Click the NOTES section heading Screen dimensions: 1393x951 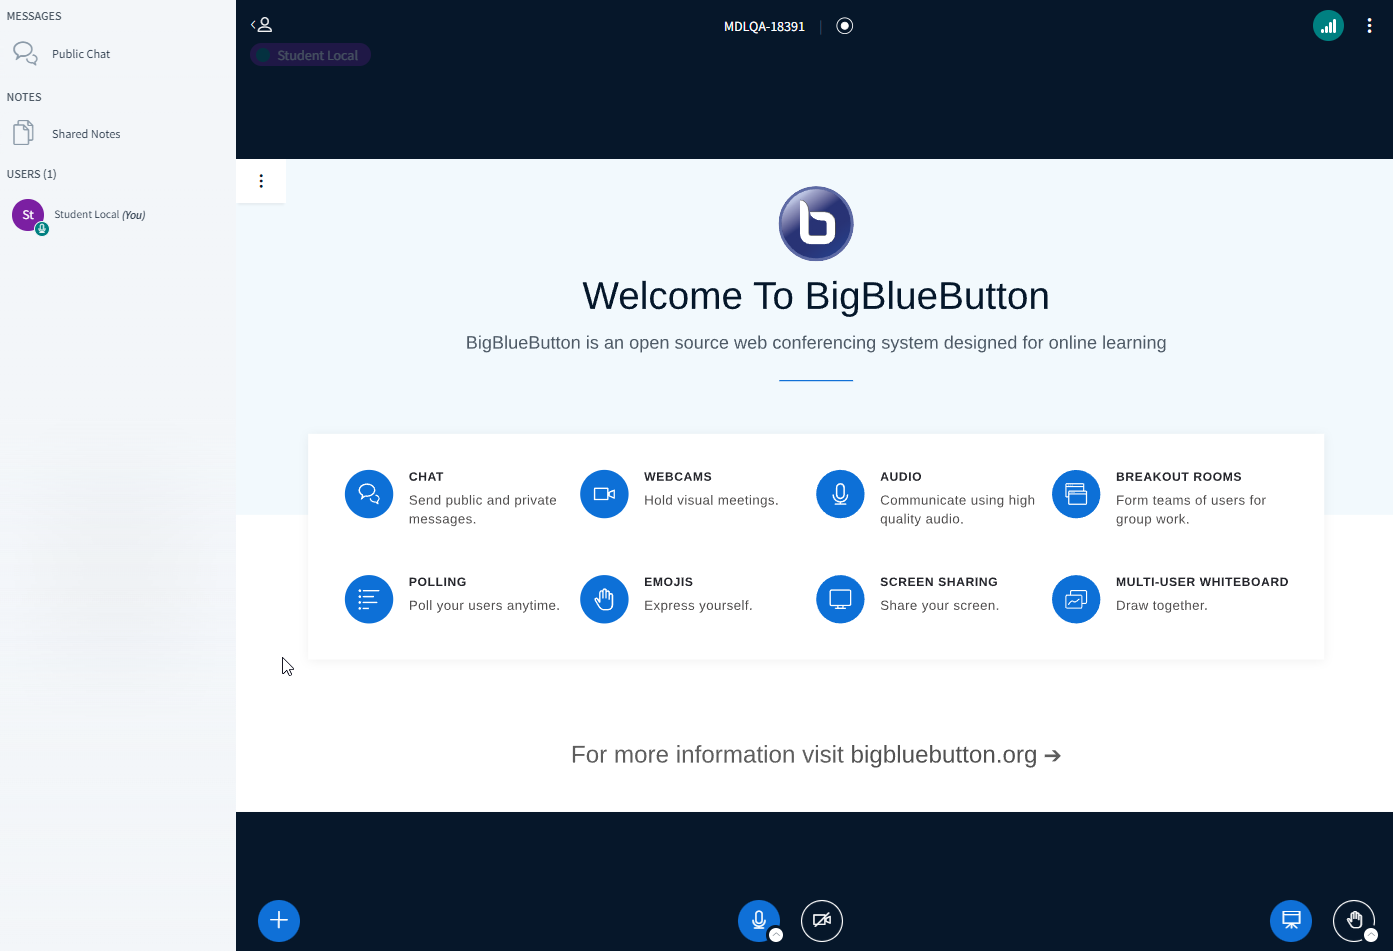(24, 97)
